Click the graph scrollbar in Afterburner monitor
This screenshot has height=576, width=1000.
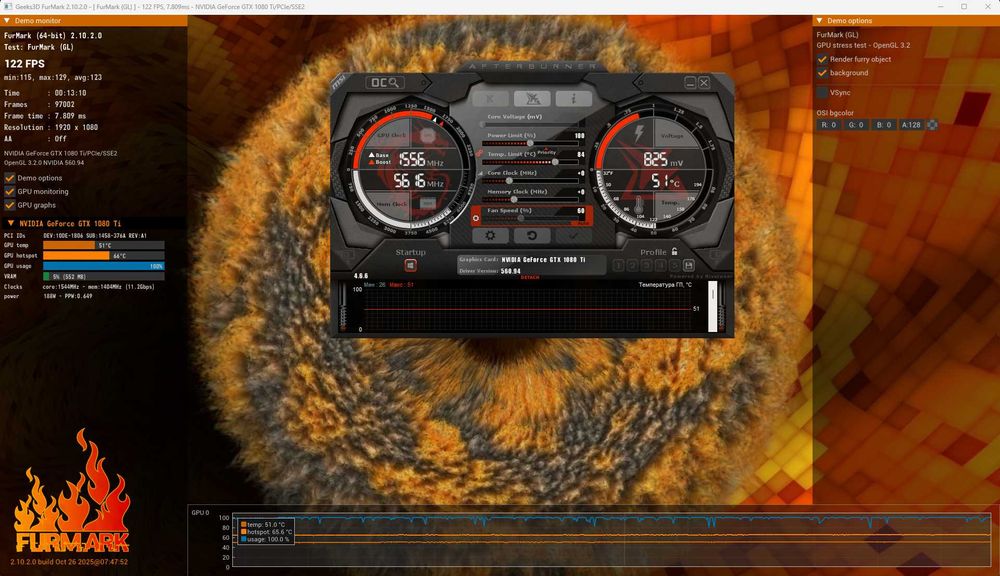[x=712, y=307]
